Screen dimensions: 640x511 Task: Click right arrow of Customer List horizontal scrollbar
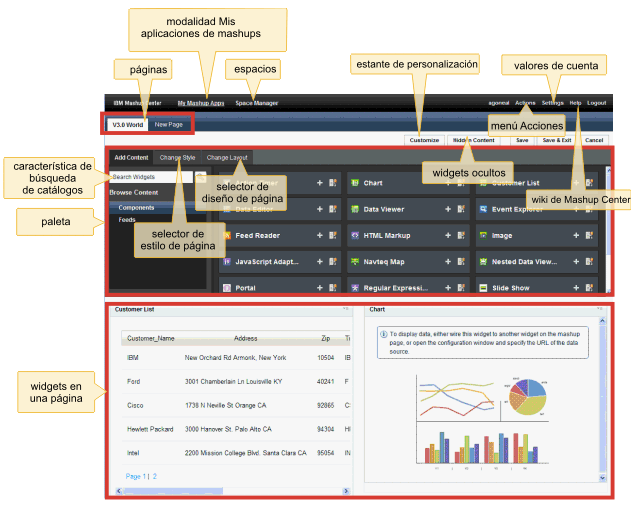(x=346, y=491)
